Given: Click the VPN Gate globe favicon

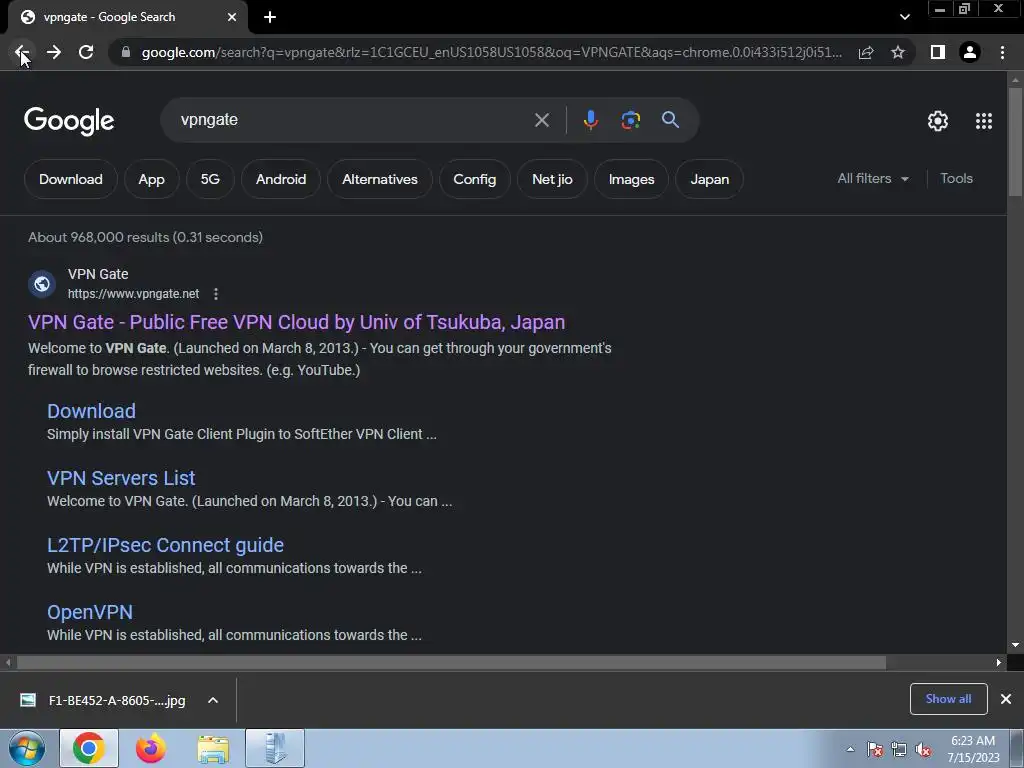Looking at the screenshot, I should tap(42, 284).
